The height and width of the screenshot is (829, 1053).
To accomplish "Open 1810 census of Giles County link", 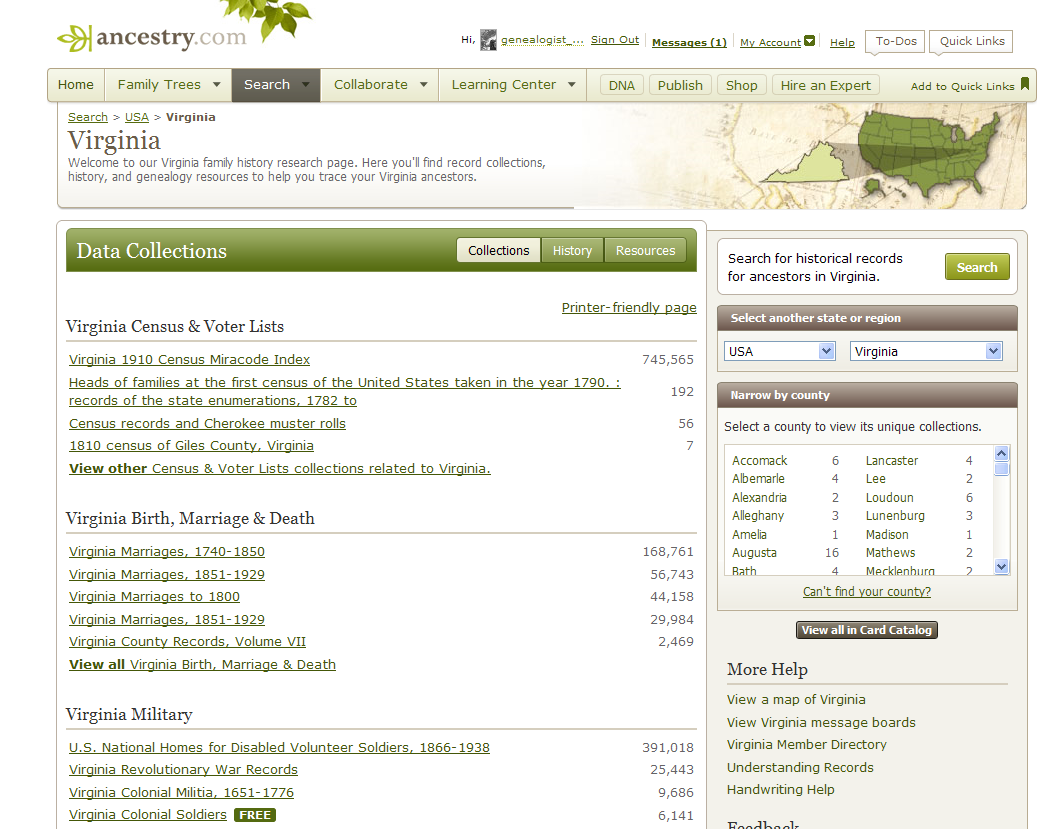I will pyautogui.click(x=191, y=445).
